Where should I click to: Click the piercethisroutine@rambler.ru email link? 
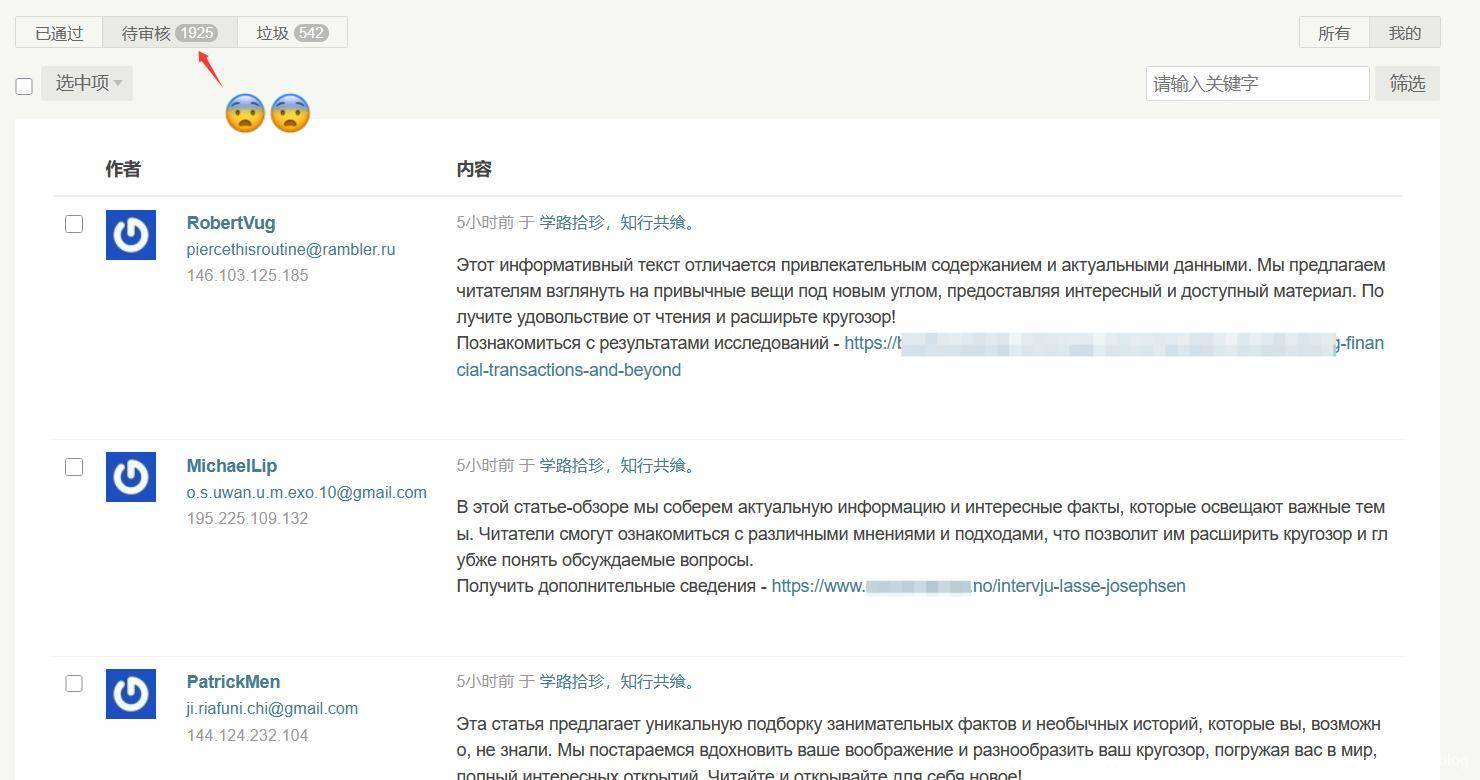(291, 250)
